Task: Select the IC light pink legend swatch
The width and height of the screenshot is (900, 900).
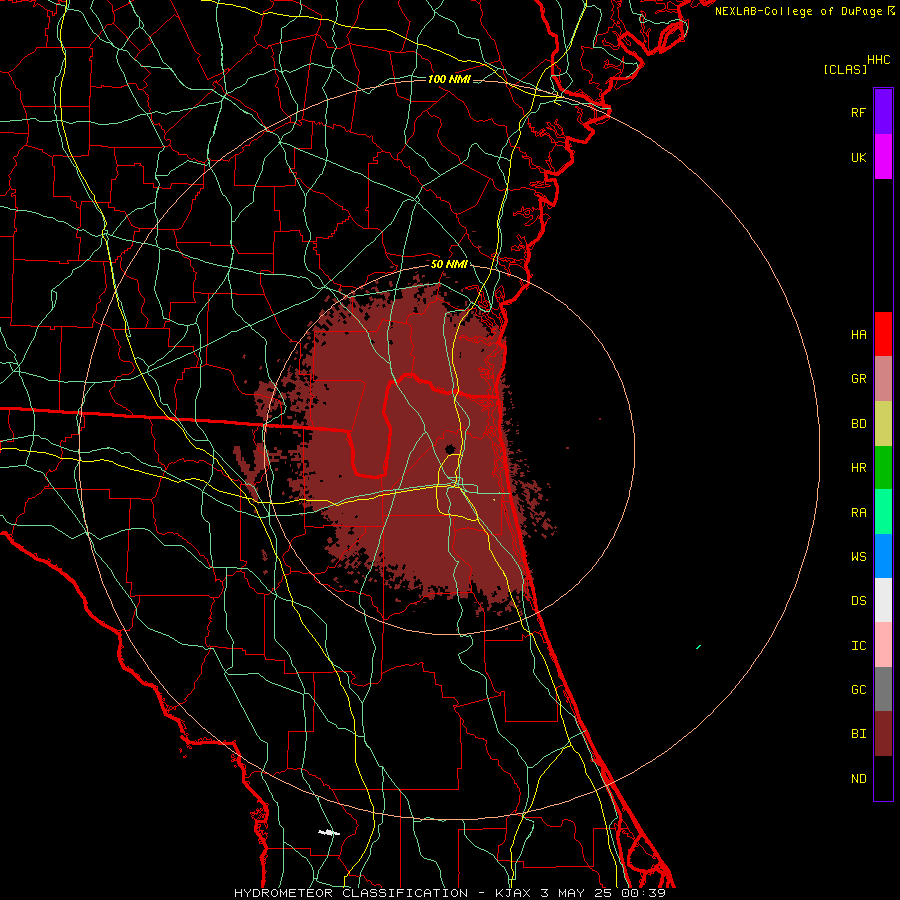Action: click(883, 645)
